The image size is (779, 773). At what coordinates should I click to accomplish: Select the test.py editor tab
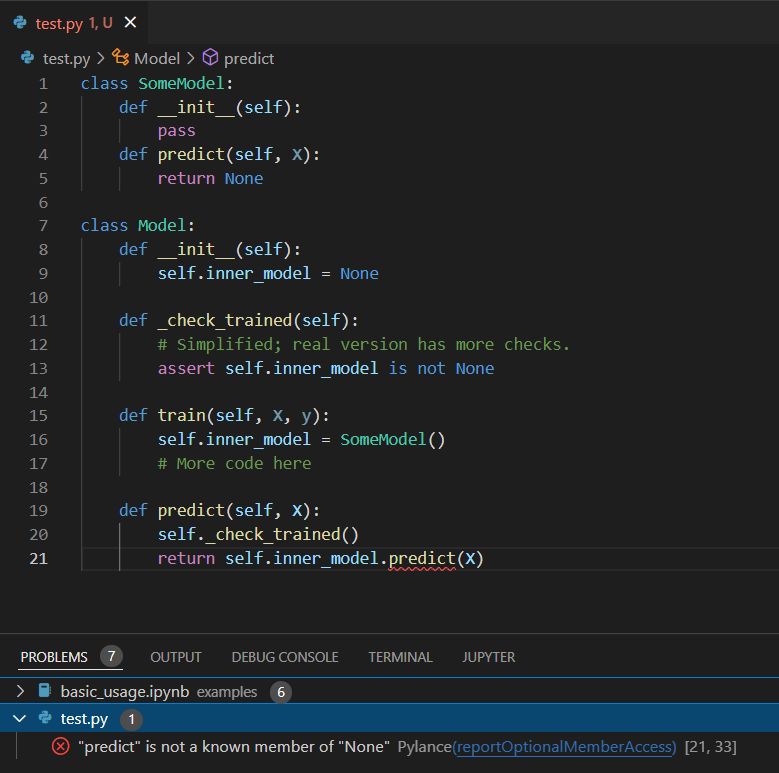click(74, 22)
